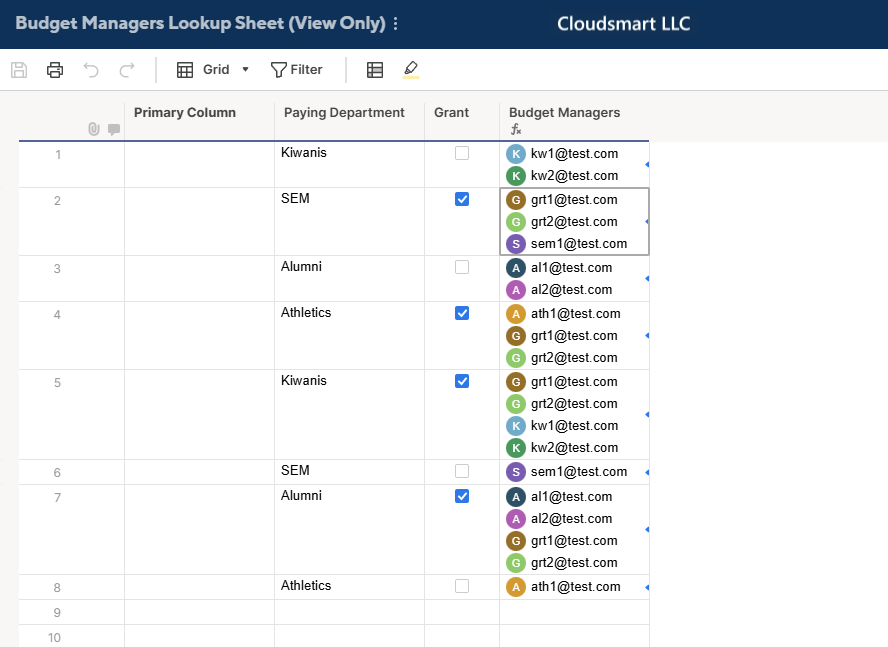Click the Save disk icon

(19, 70)
